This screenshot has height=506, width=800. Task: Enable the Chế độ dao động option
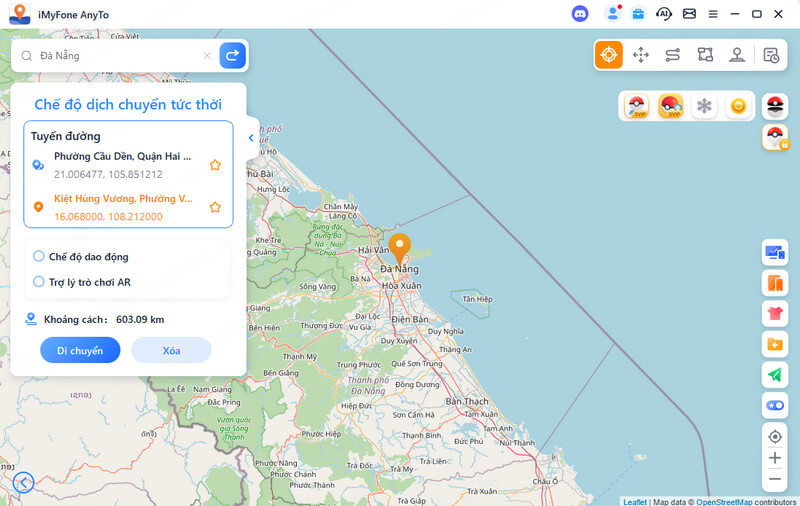click(39, 256)
